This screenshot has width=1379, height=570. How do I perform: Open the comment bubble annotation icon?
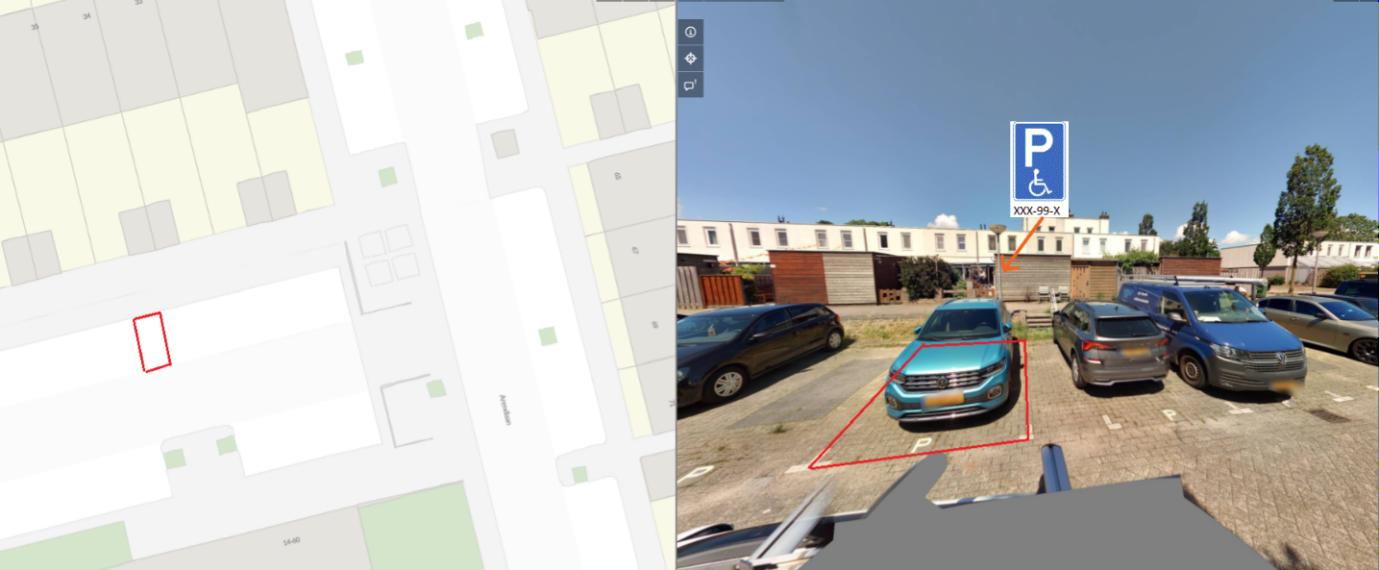point(690,85)
